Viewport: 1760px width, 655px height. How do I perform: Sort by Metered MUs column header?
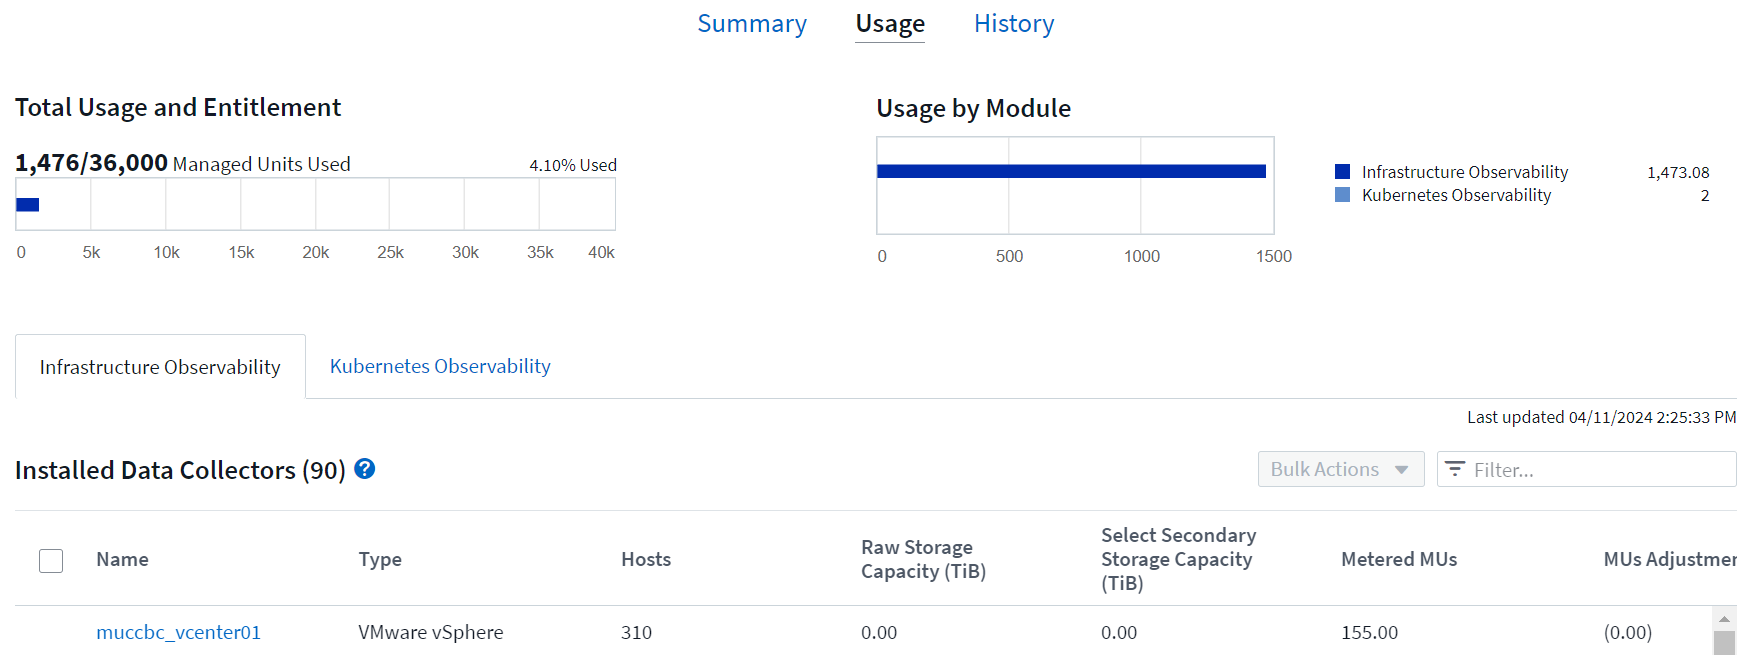click(1398, 560)
